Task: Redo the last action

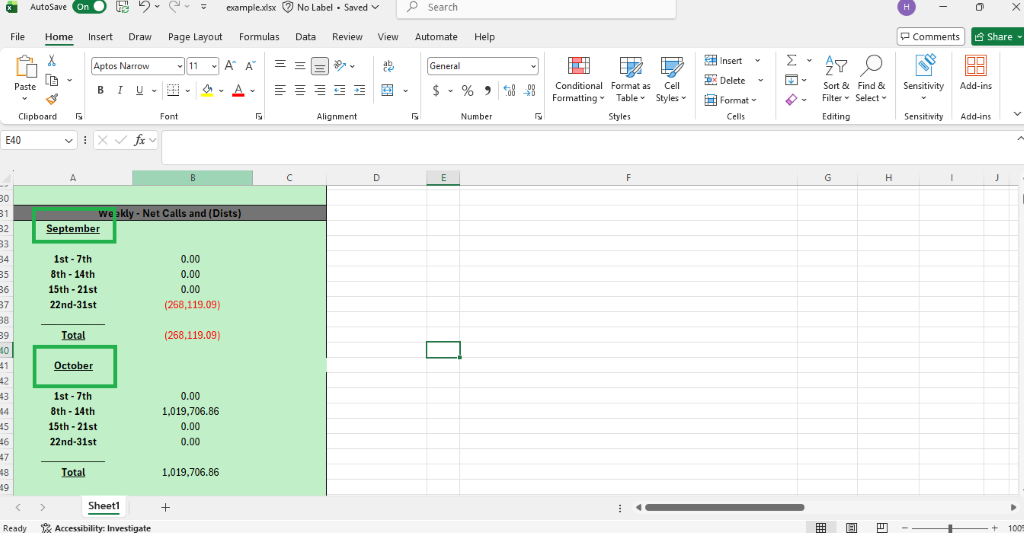Action: [x=174, y=7]
